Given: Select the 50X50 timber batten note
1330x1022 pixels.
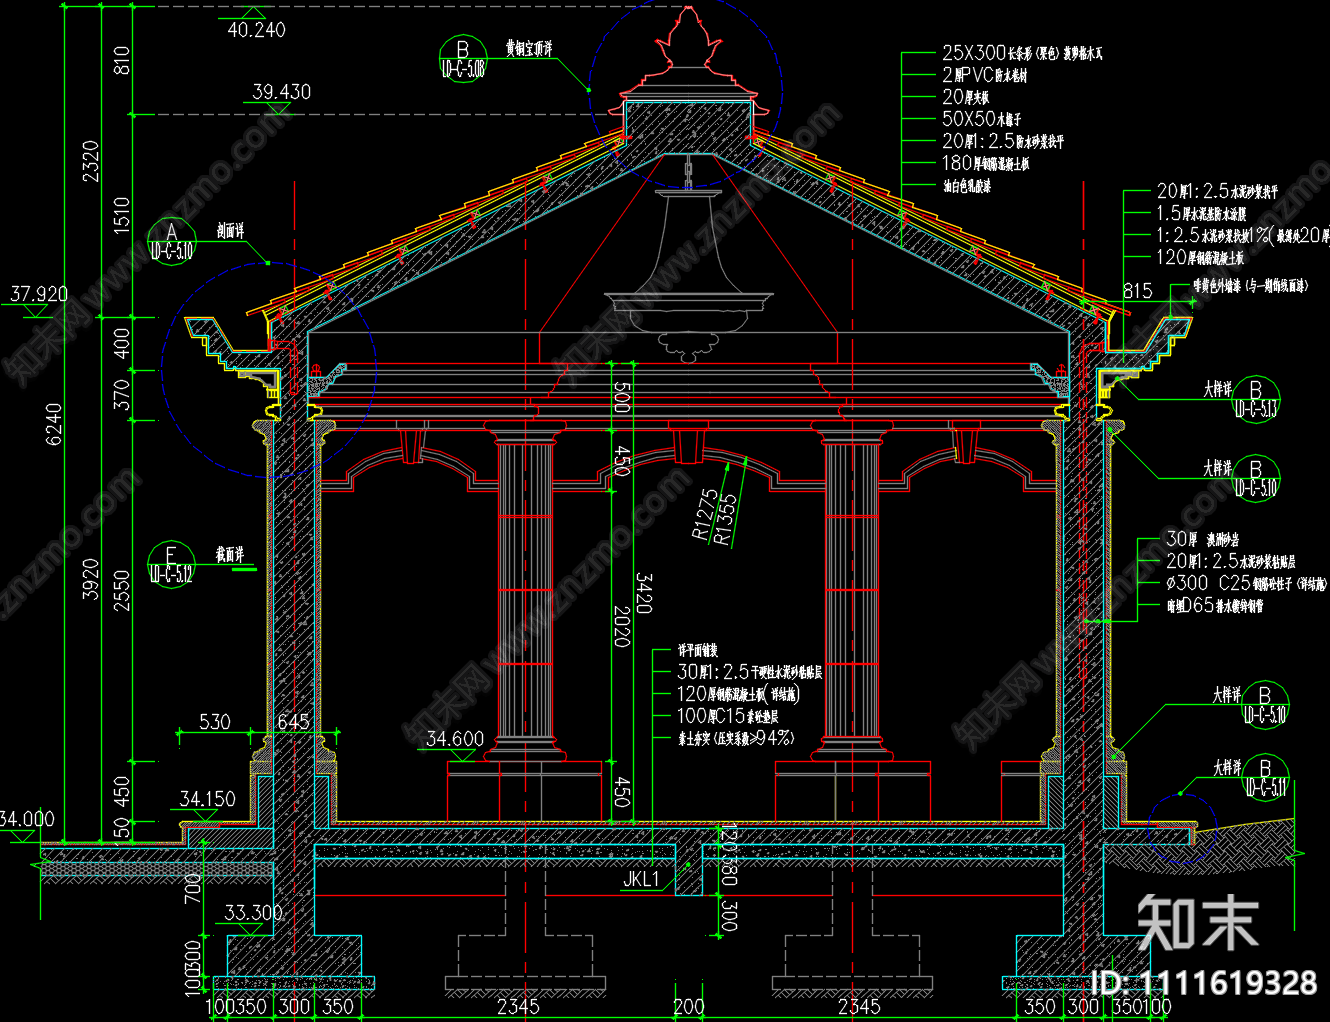Looking at the screenshot, I should (982, 119).
